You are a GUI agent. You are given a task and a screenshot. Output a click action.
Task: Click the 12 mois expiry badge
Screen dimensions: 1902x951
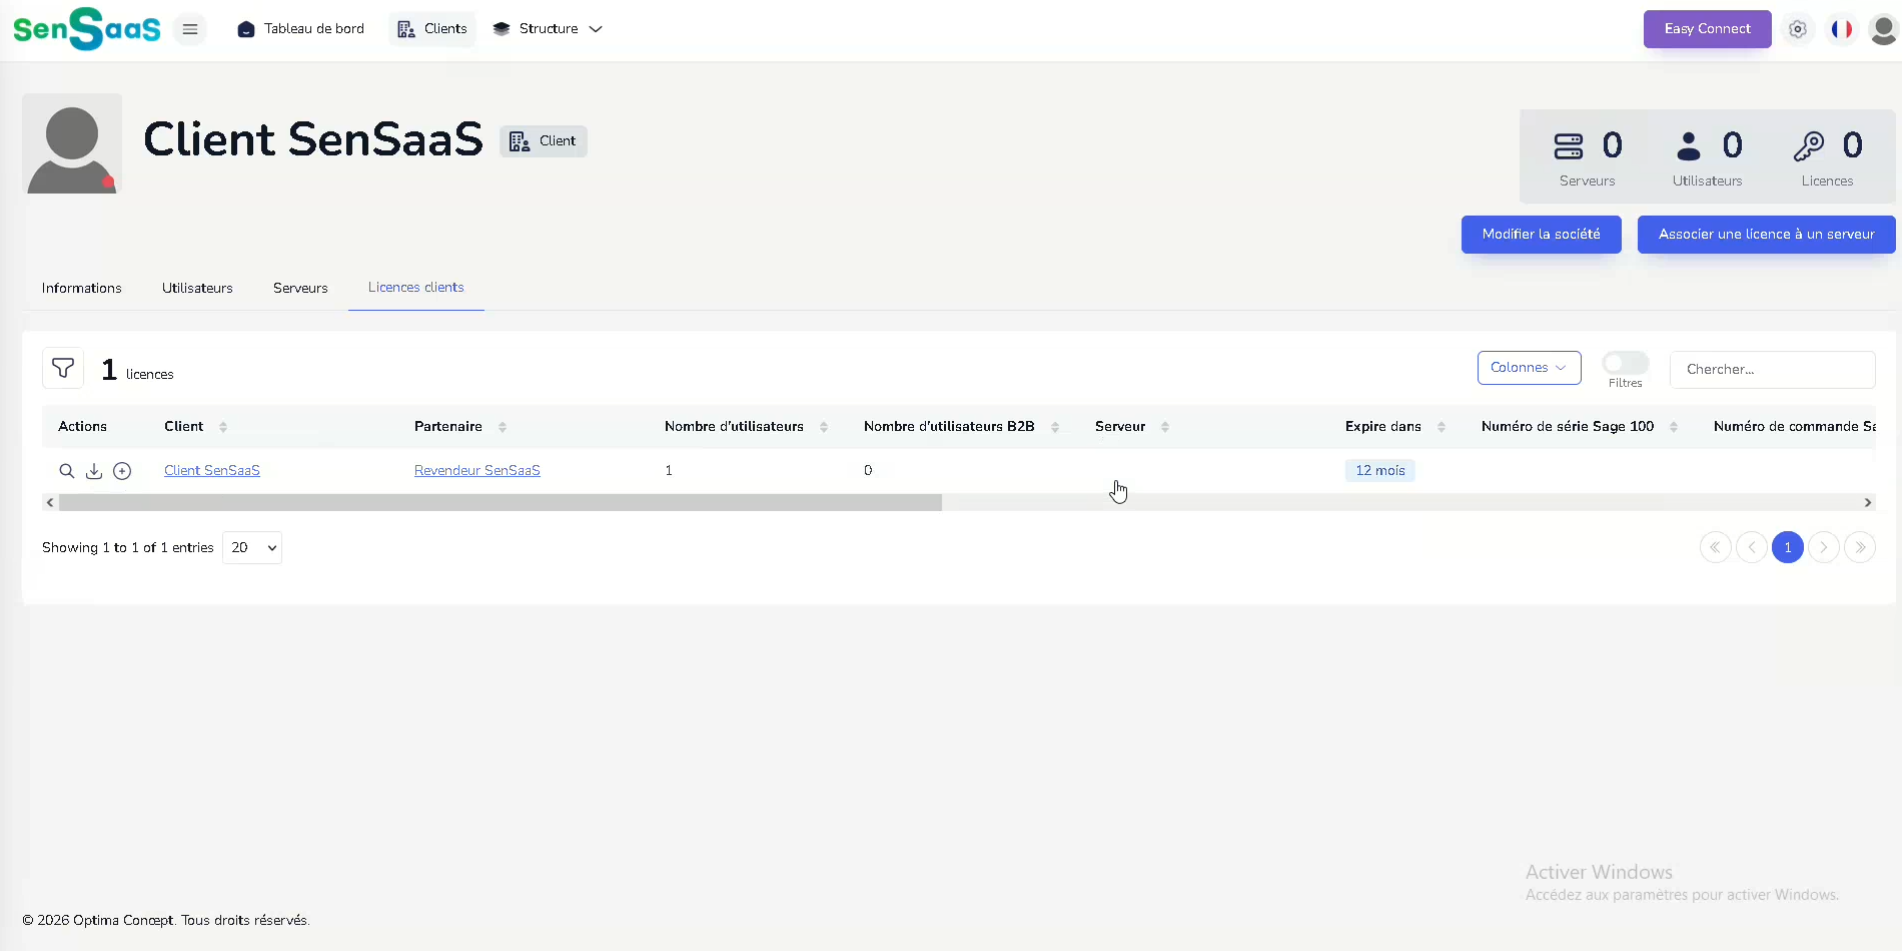(x=1380, y=471)
